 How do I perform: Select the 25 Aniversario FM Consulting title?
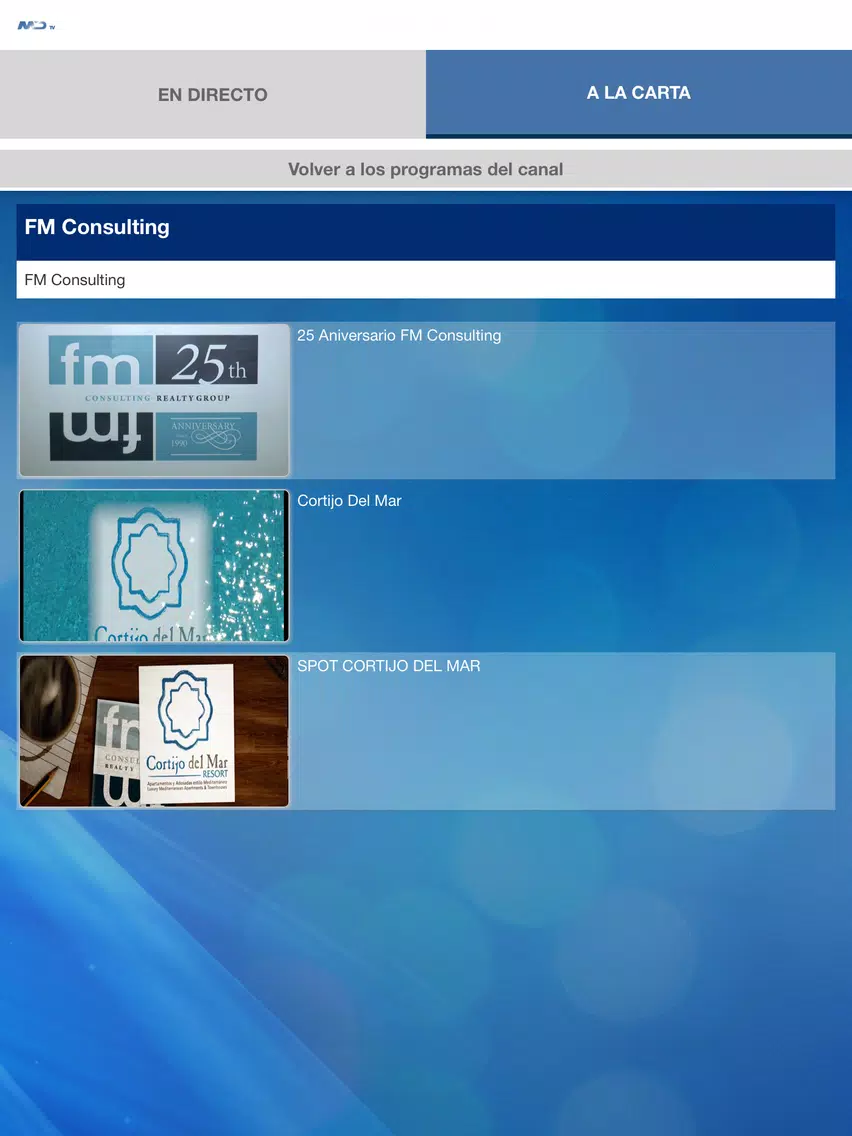399,335
